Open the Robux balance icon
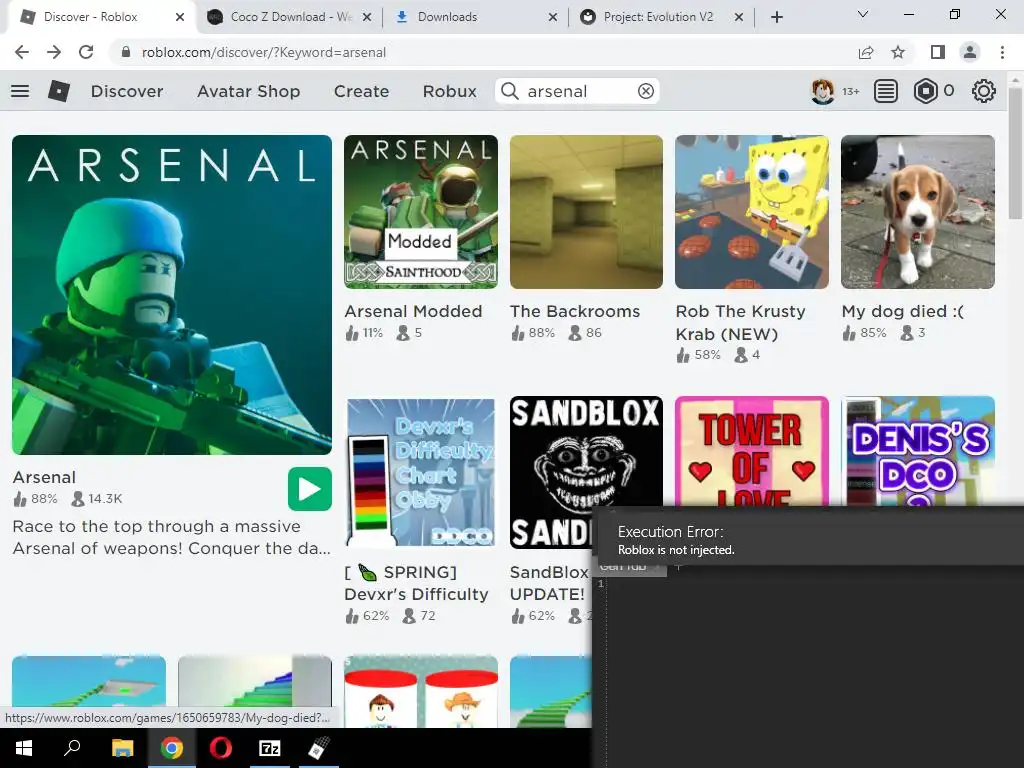This screenshot has height=768, width=1024. (925, 91)
